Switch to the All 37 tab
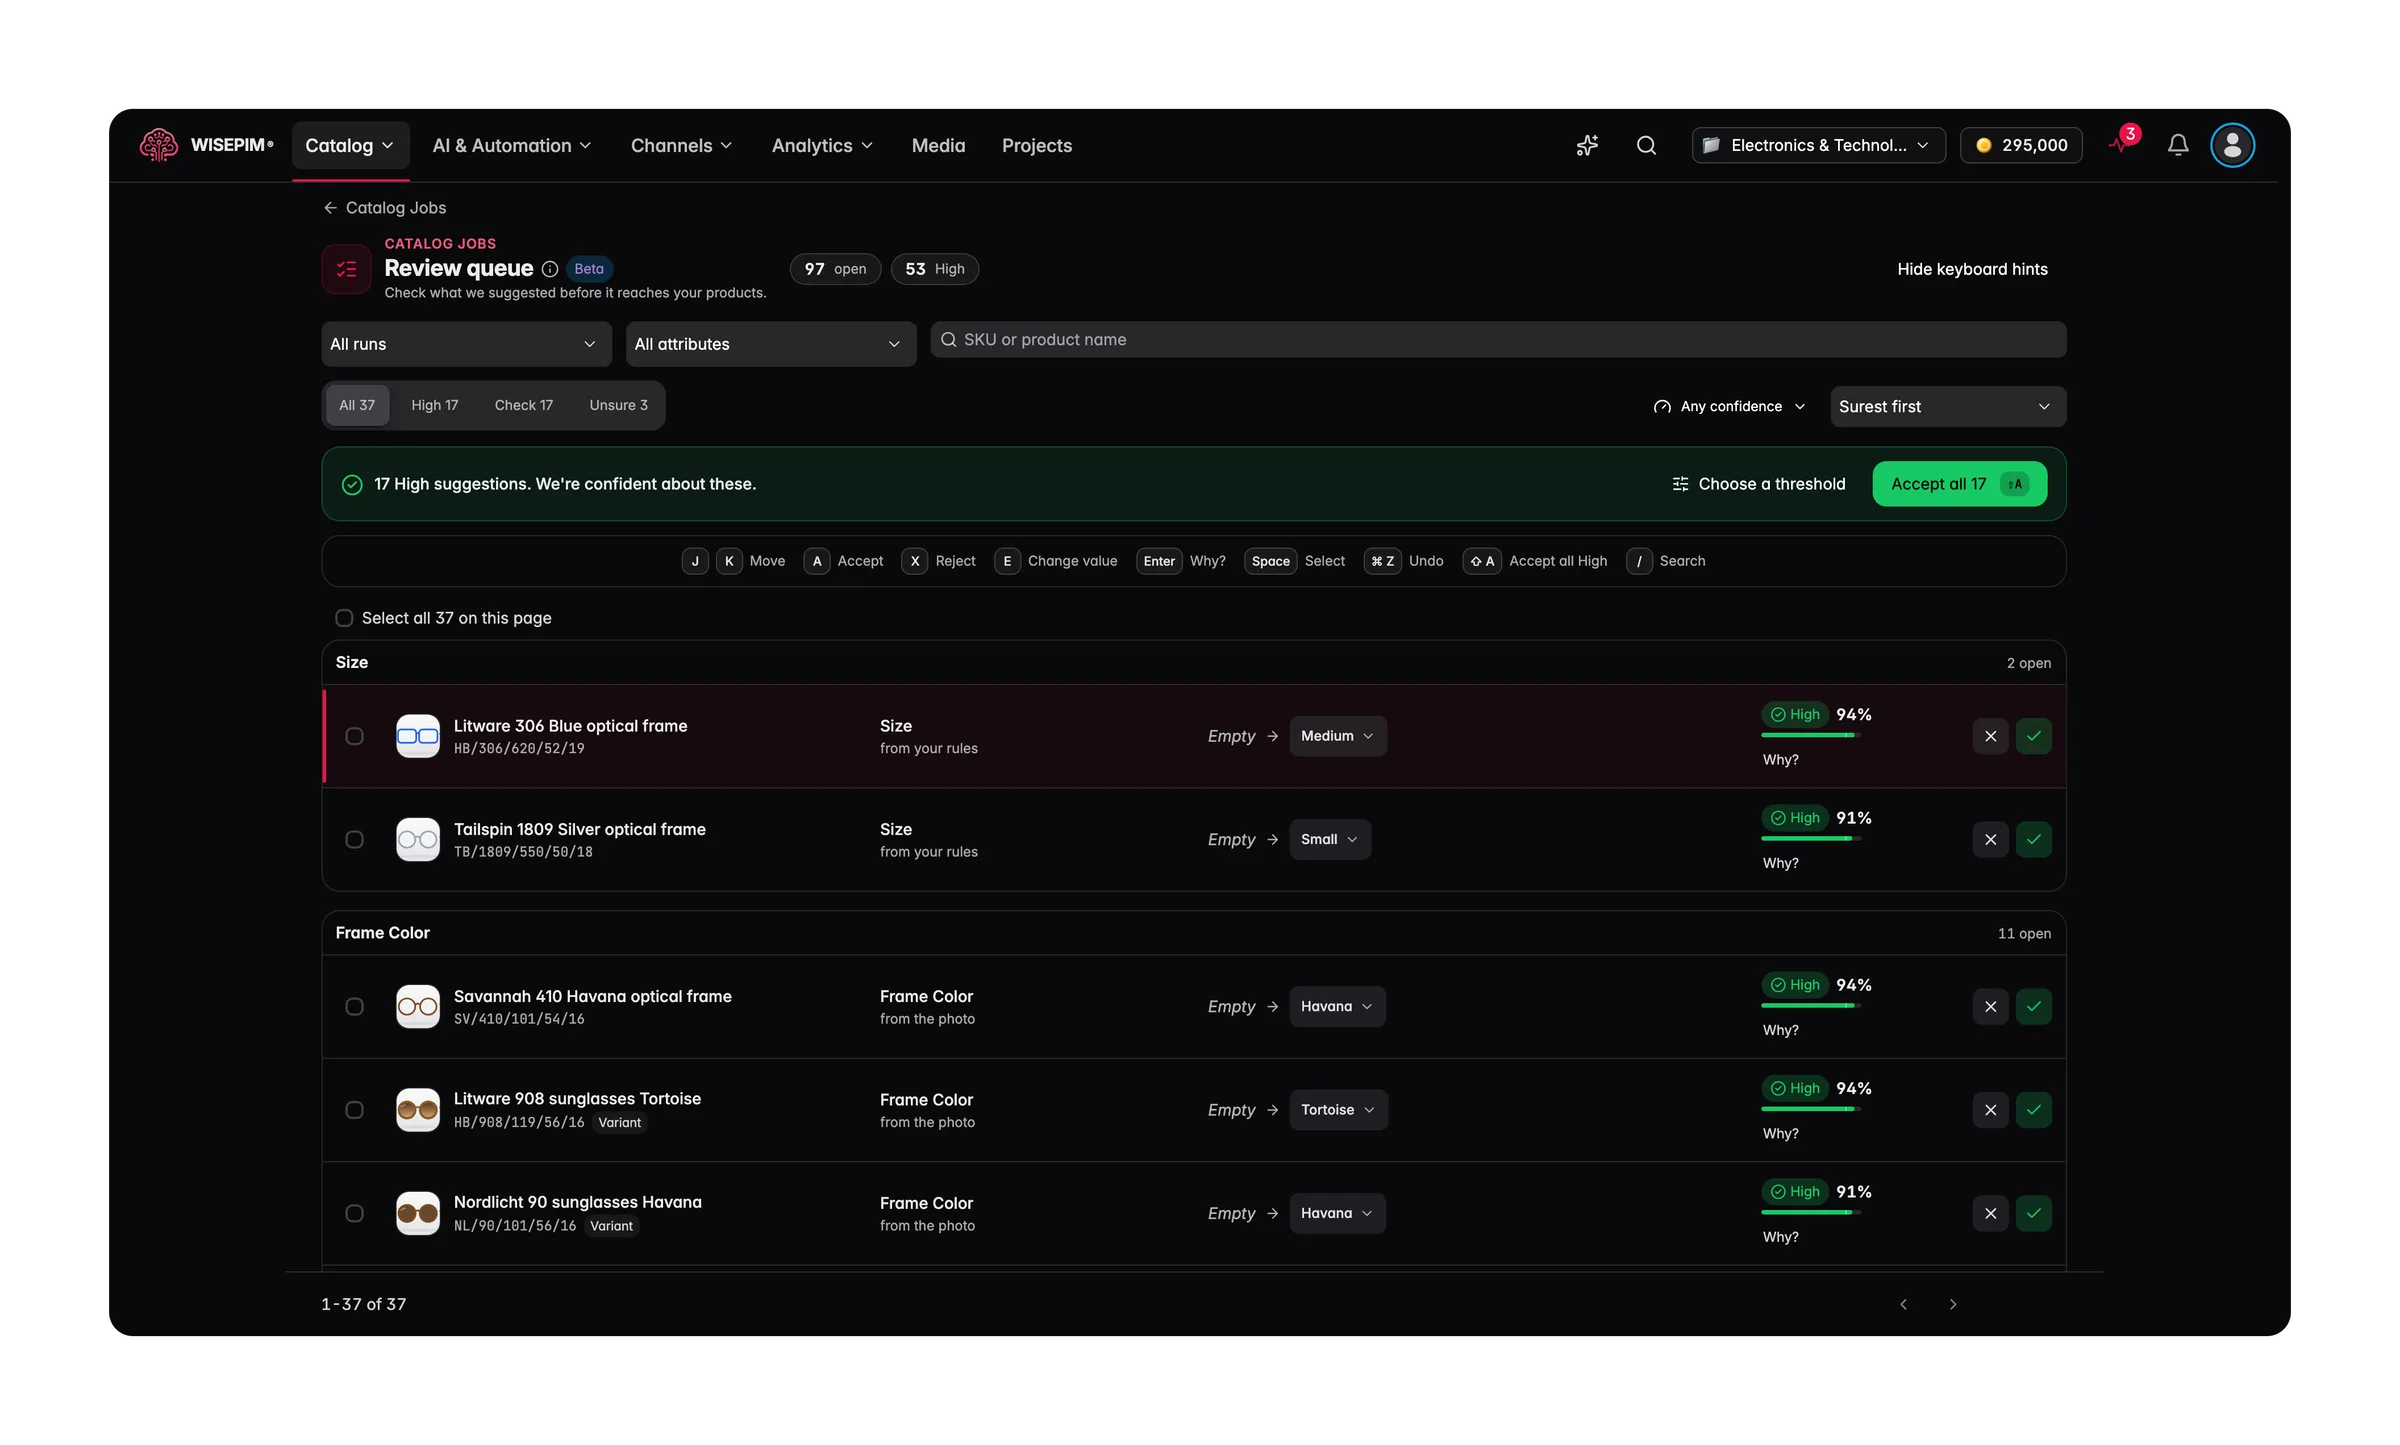Viewport: 2400px width, 1445px height. coord(357,405)
